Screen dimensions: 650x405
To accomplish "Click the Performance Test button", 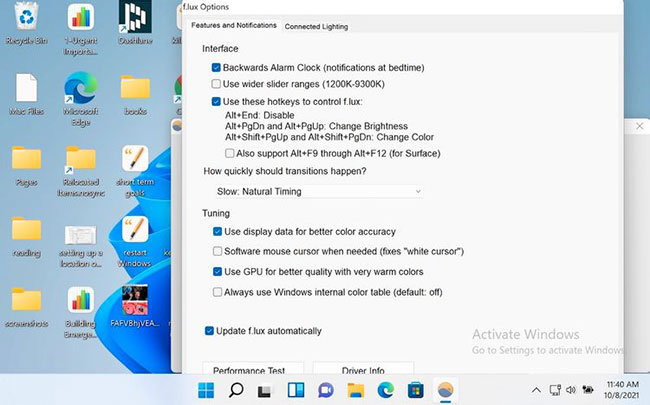I will pos(253,369).
